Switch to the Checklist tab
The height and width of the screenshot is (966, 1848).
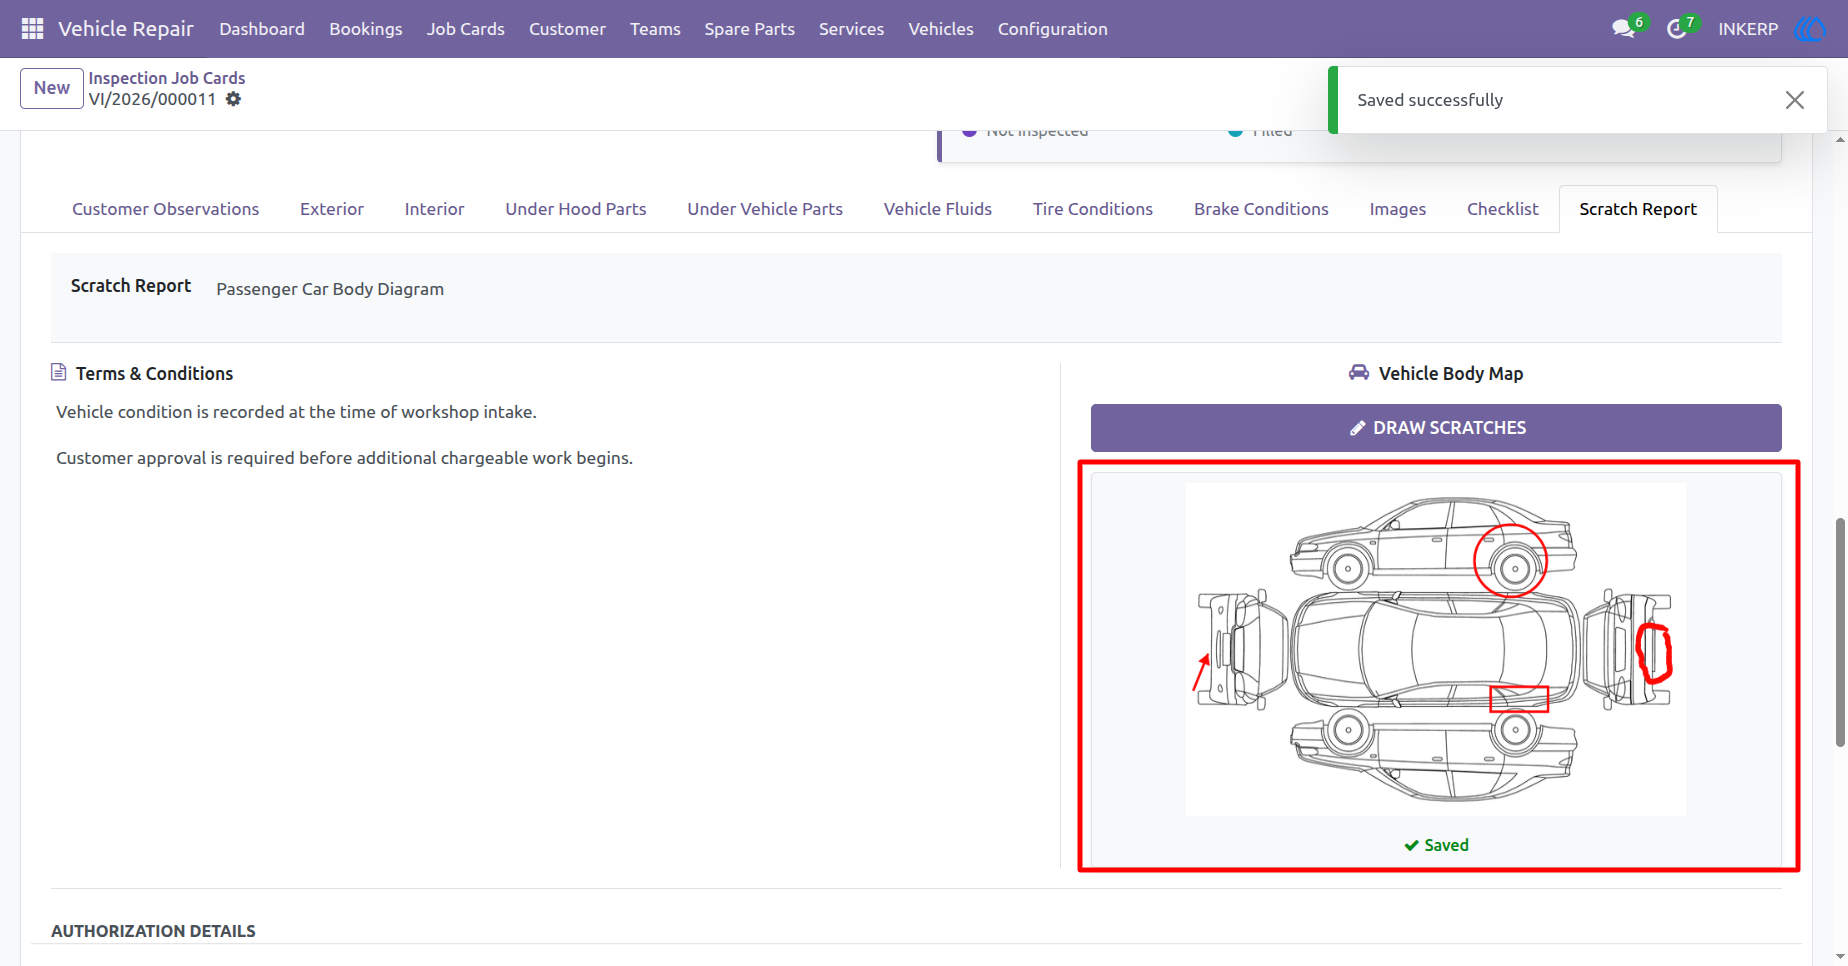pos(1502,209)
